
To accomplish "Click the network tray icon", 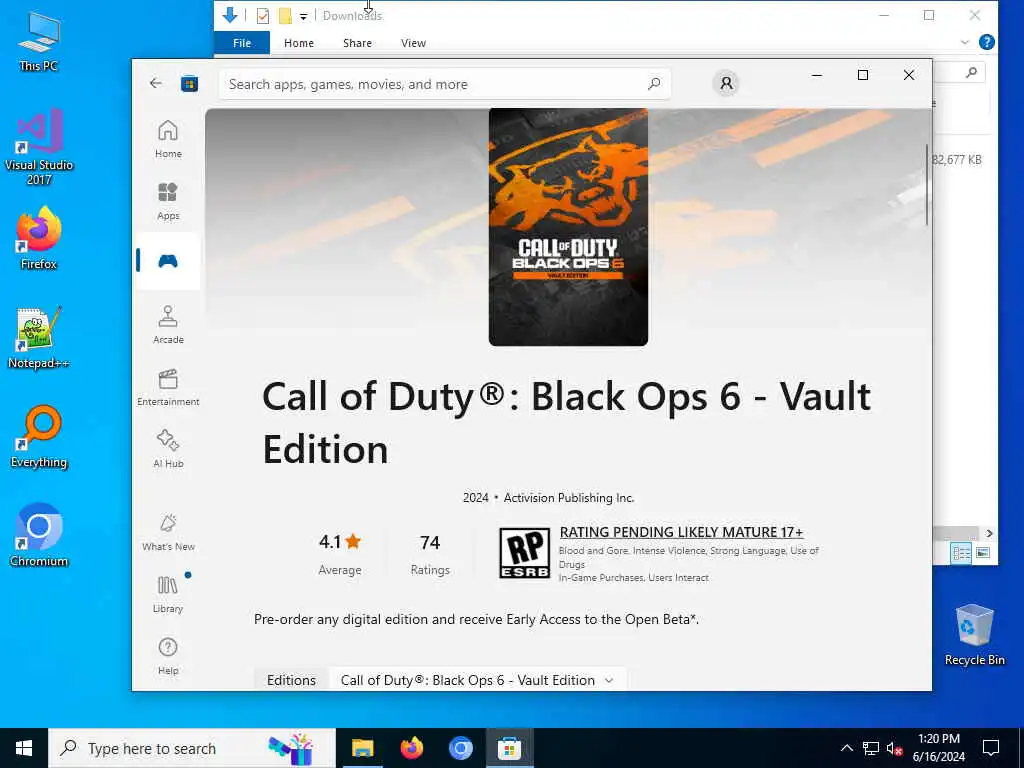I will coord(871,748).
